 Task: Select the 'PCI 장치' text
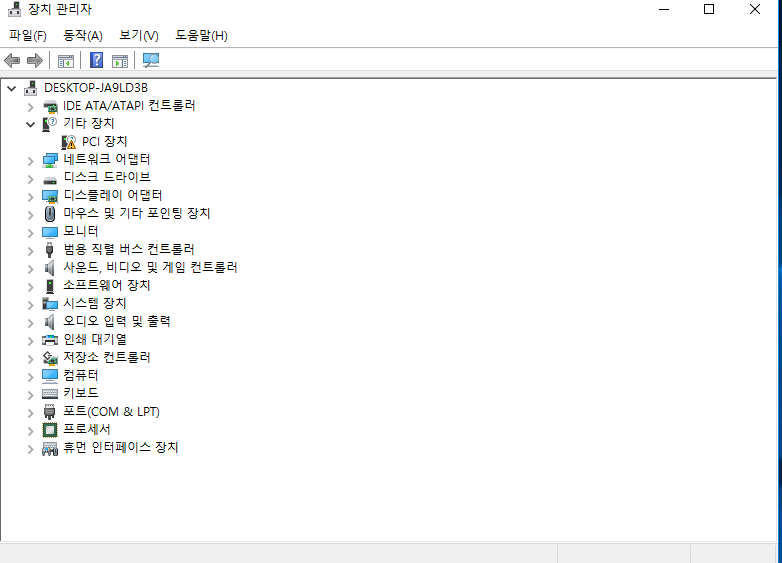coord(104,142)
